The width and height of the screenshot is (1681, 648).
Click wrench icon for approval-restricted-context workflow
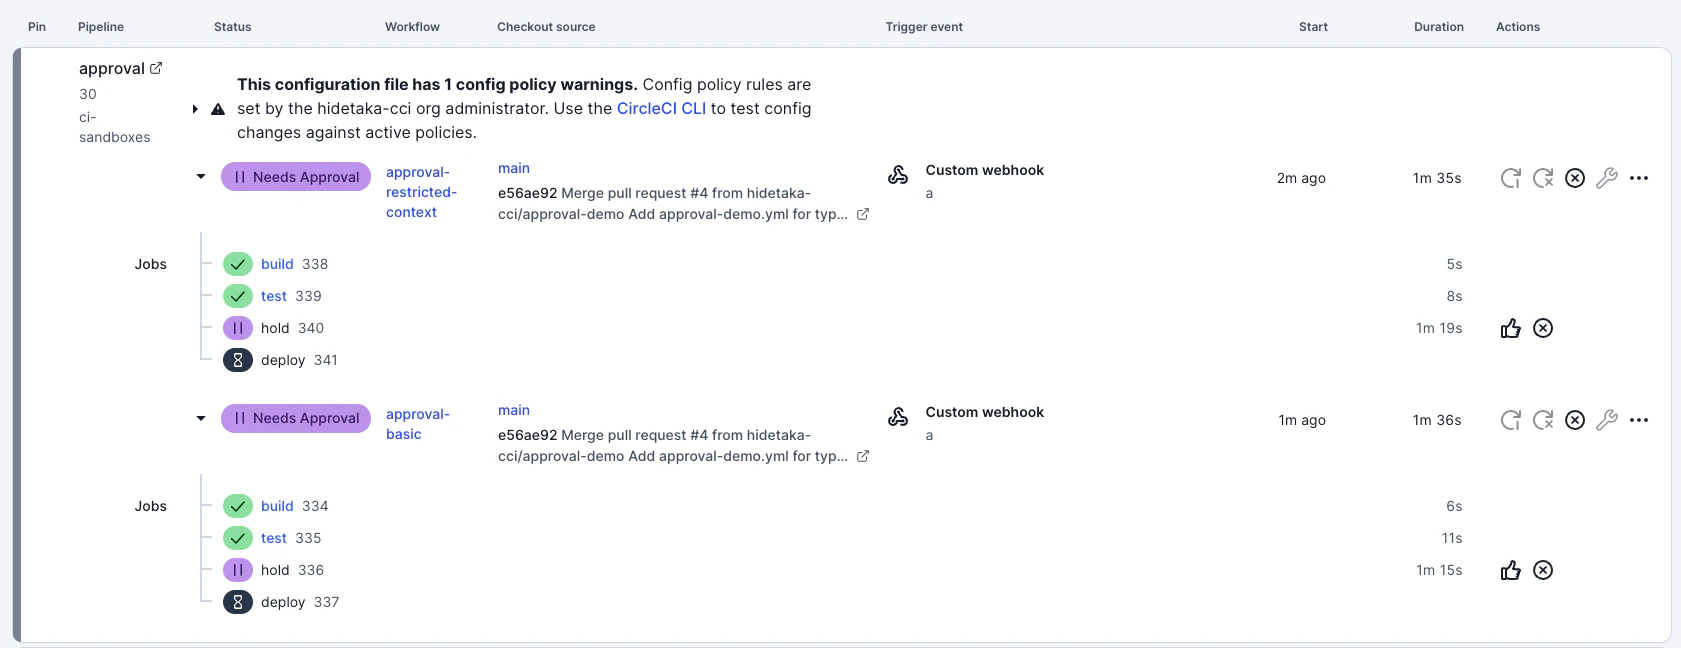pyautogui.click(x=1607, y=178)
